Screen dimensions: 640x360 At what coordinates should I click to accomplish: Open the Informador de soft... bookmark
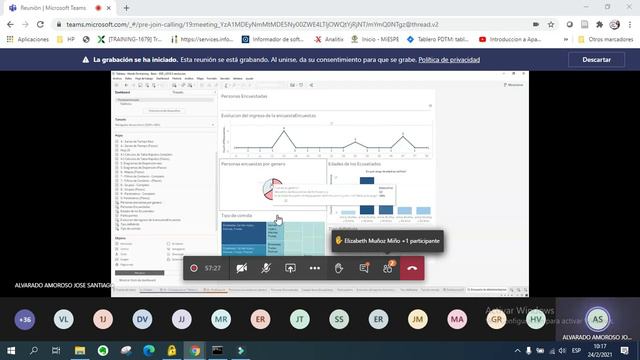click(273, 39)
